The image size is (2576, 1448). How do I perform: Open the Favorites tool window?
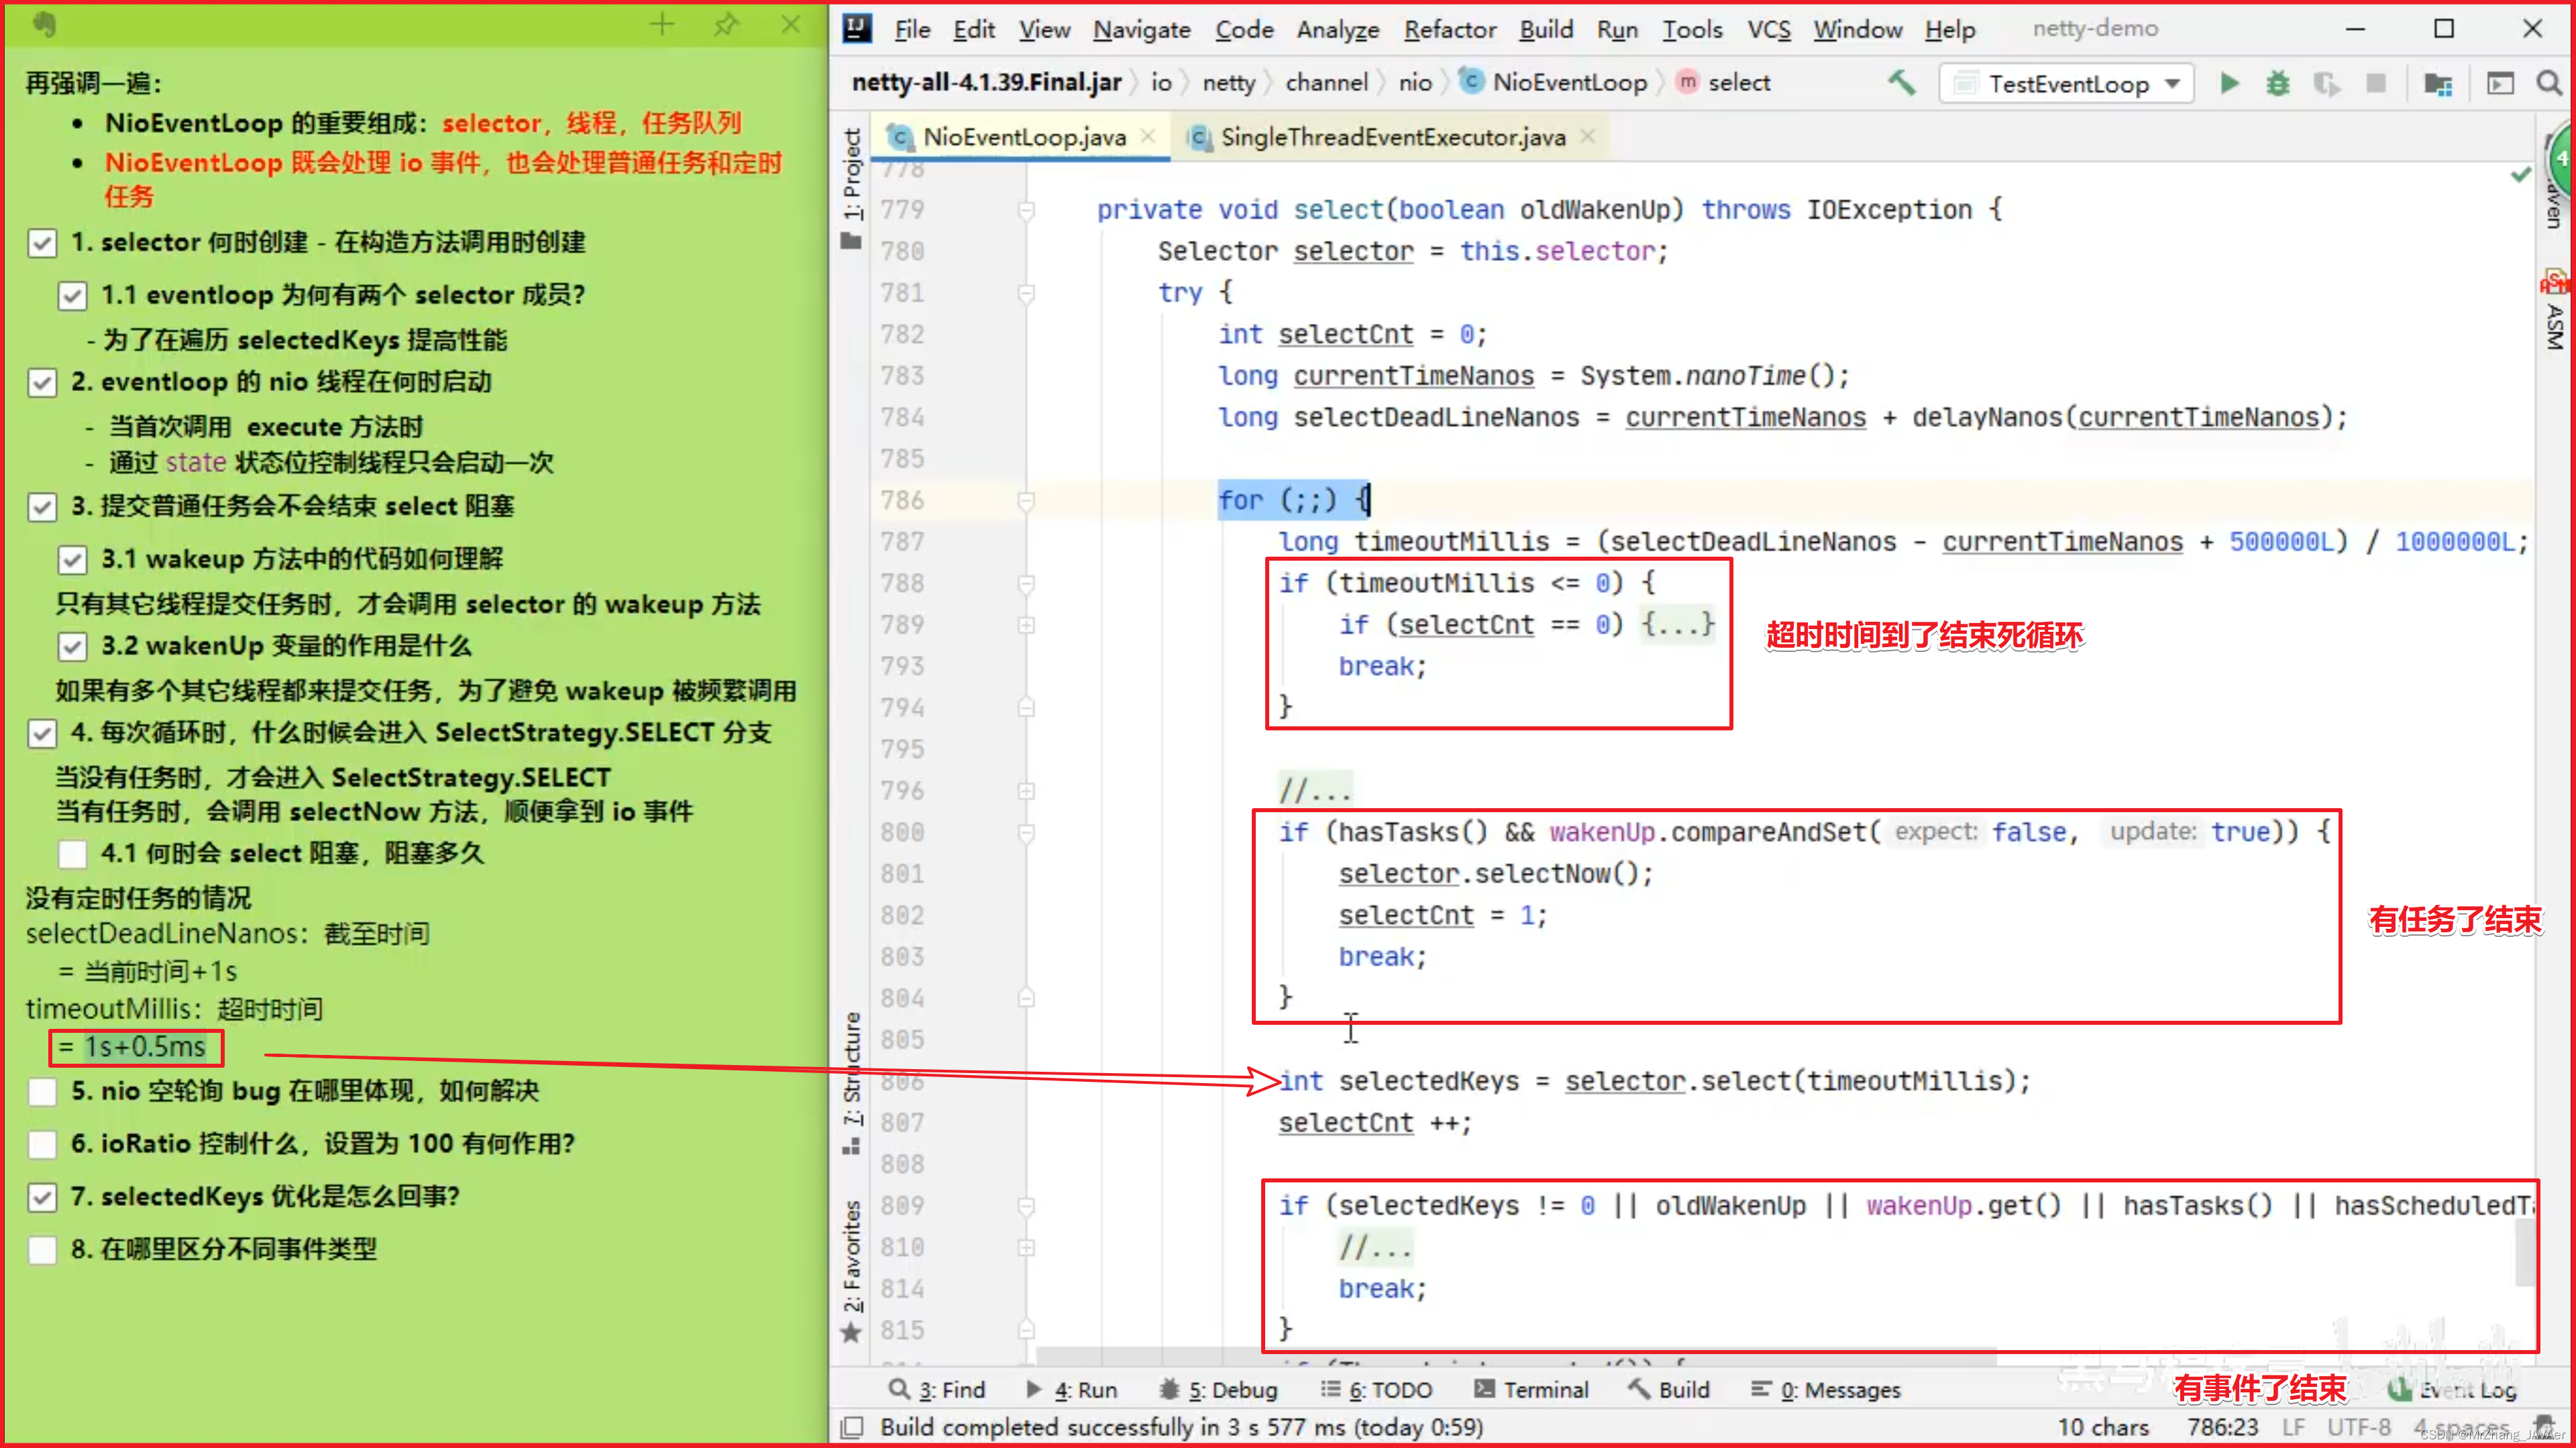pos(851,1271)
